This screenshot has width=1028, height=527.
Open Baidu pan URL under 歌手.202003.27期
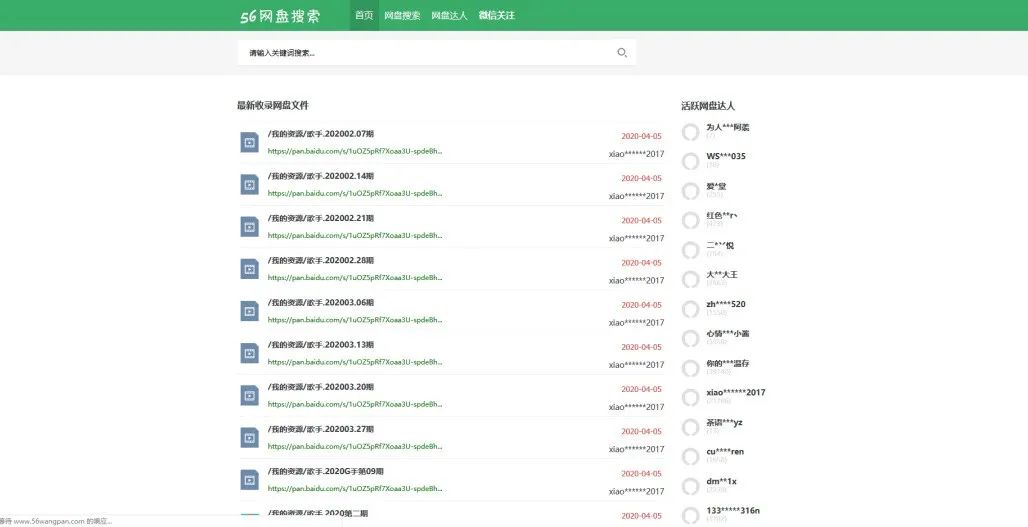(x=355, y=446)
